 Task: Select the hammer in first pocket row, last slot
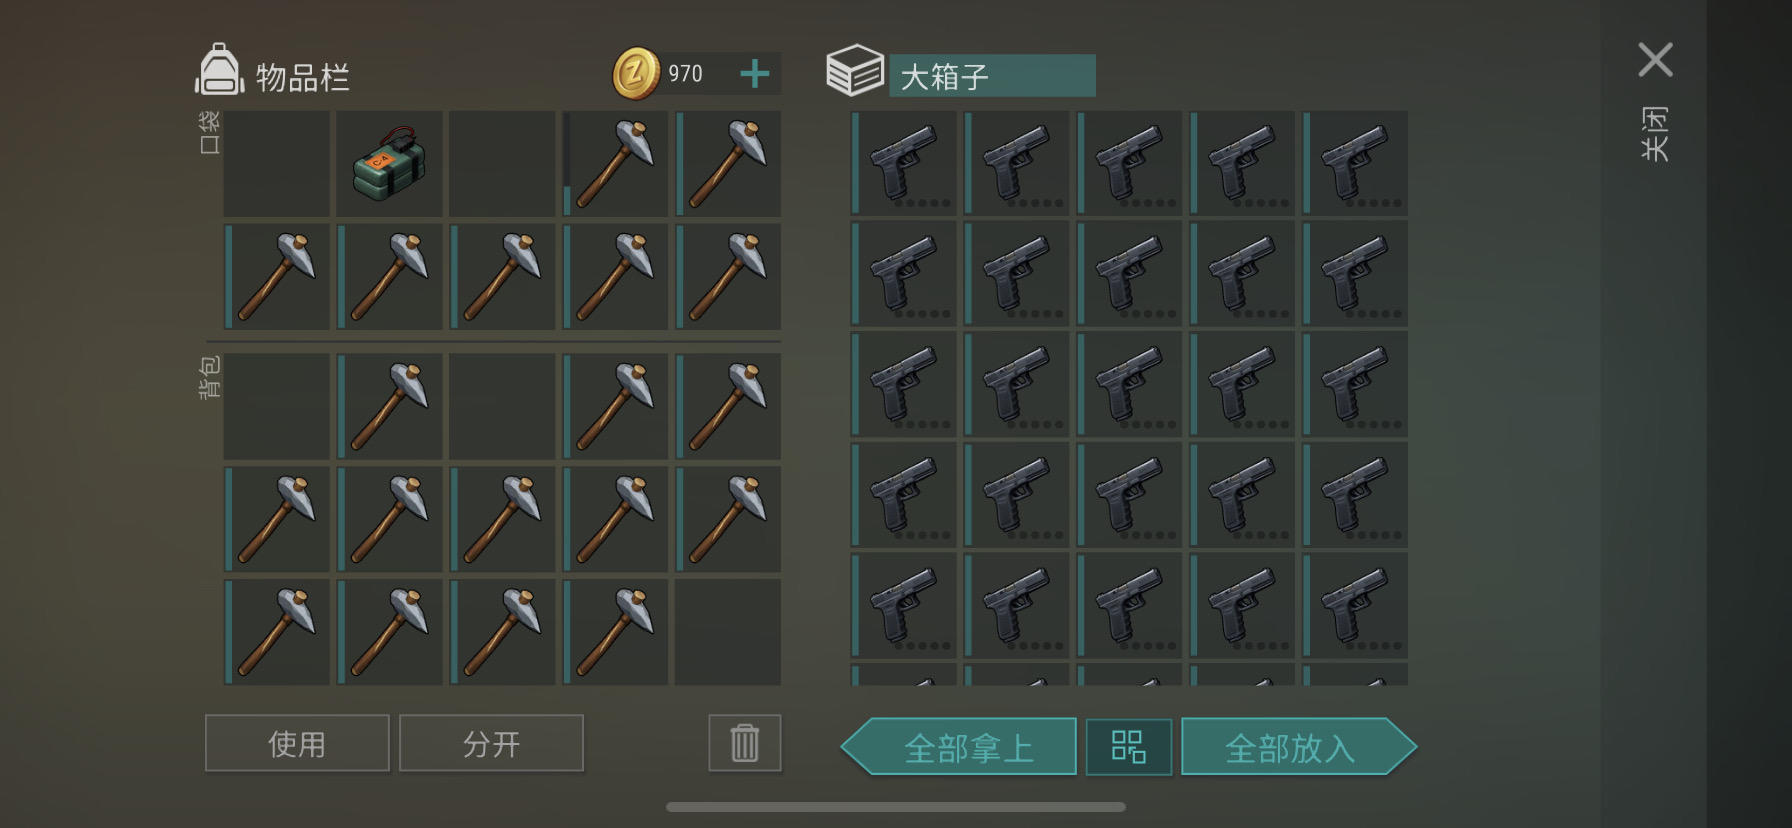[x=728, y=164]
